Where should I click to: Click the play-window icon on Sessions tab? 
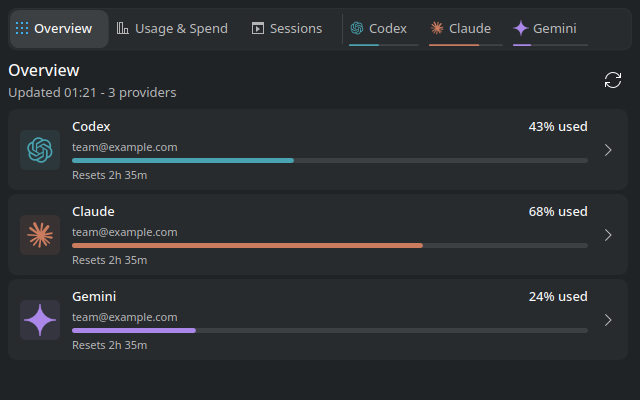[x=258, y=28]
